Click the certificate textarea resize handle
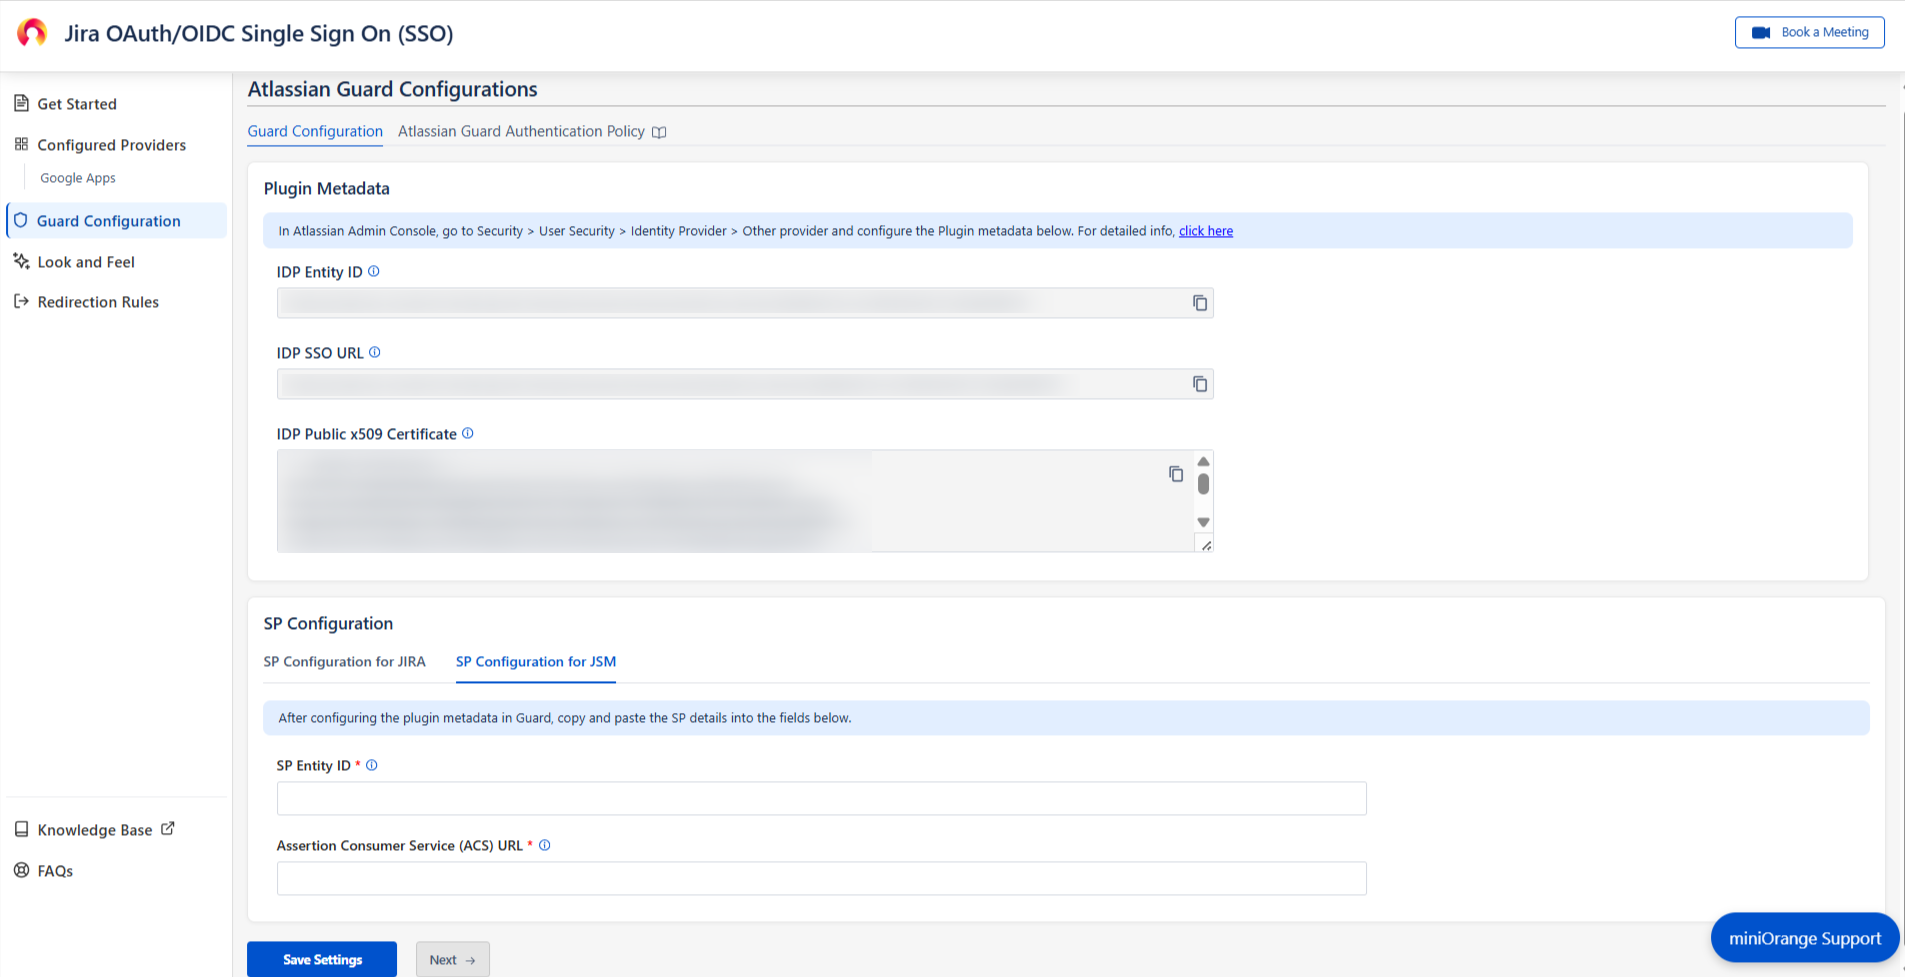Viewport: 1905px width, 977px height. 1206,545
